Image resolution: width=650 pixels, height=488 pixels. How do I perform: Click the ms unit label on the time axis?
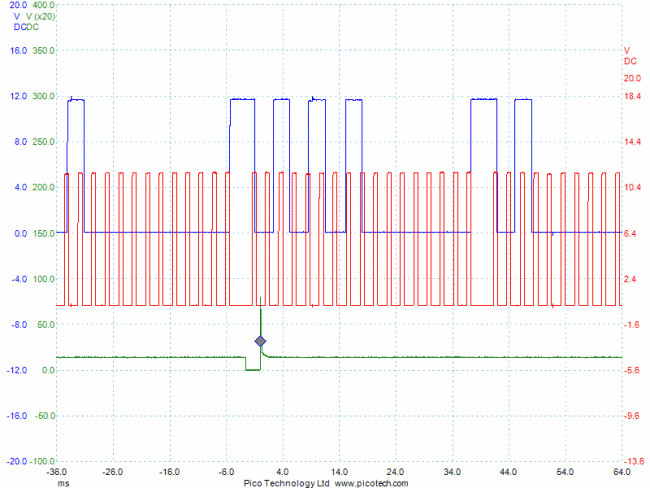coord(63,483)
